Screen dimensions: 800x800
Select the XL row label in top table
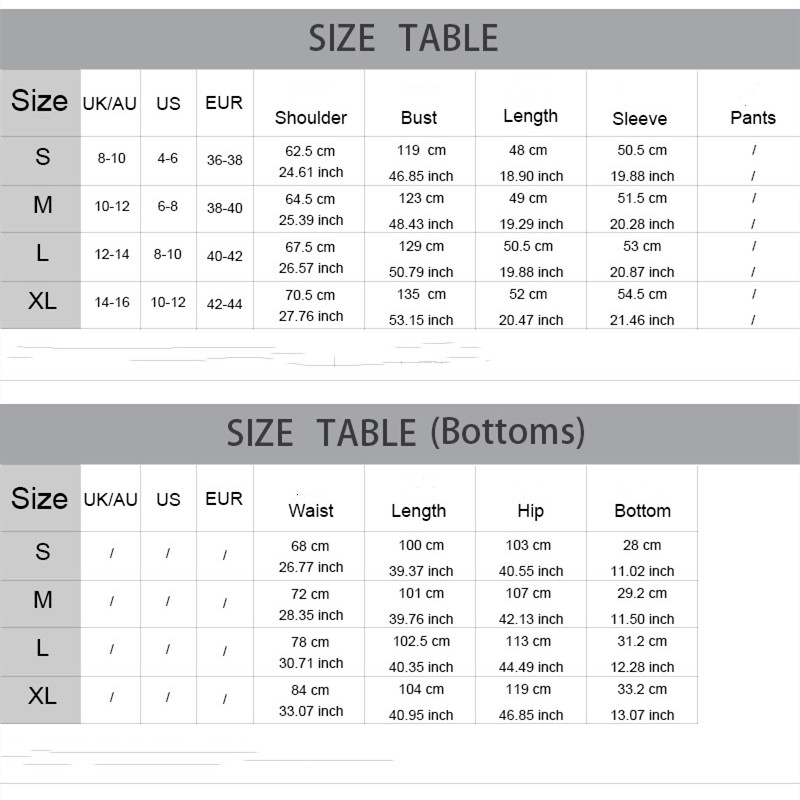click(42, 301)
